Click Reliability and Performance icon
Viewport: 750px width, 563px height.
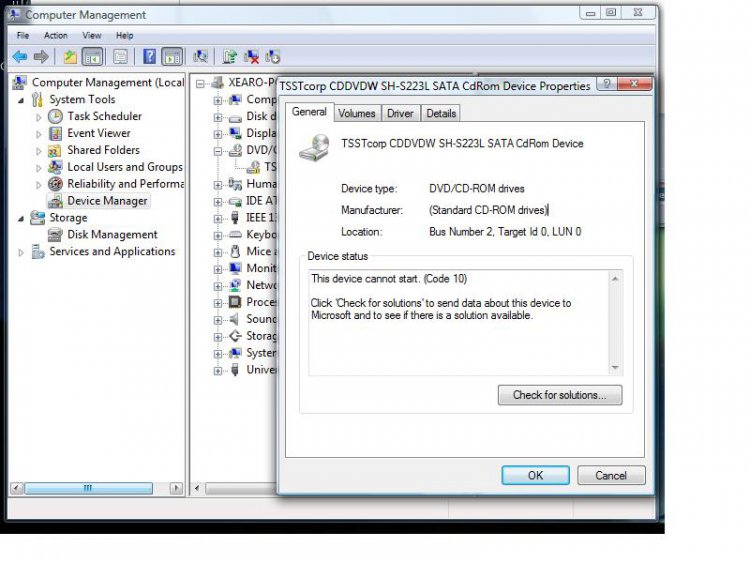point(55,184)
